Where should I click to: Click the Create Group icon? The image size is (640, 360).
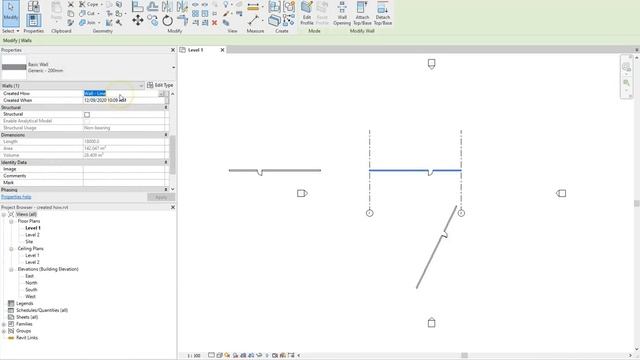(289, 6)
